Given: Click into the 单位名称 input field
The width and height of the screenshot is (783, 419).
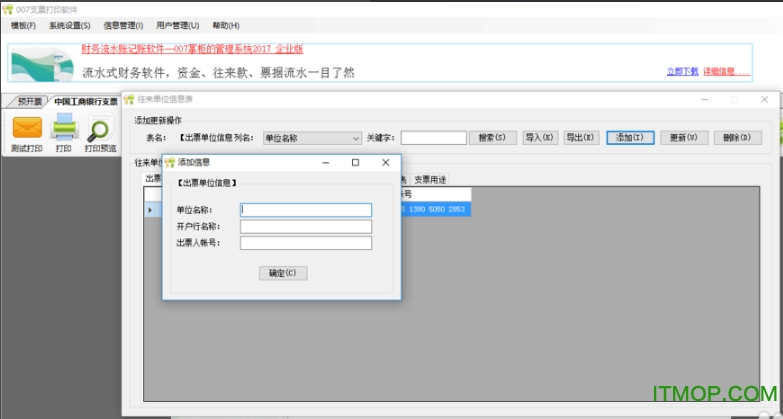Looking at the screenshot, I should click(306, 210).
